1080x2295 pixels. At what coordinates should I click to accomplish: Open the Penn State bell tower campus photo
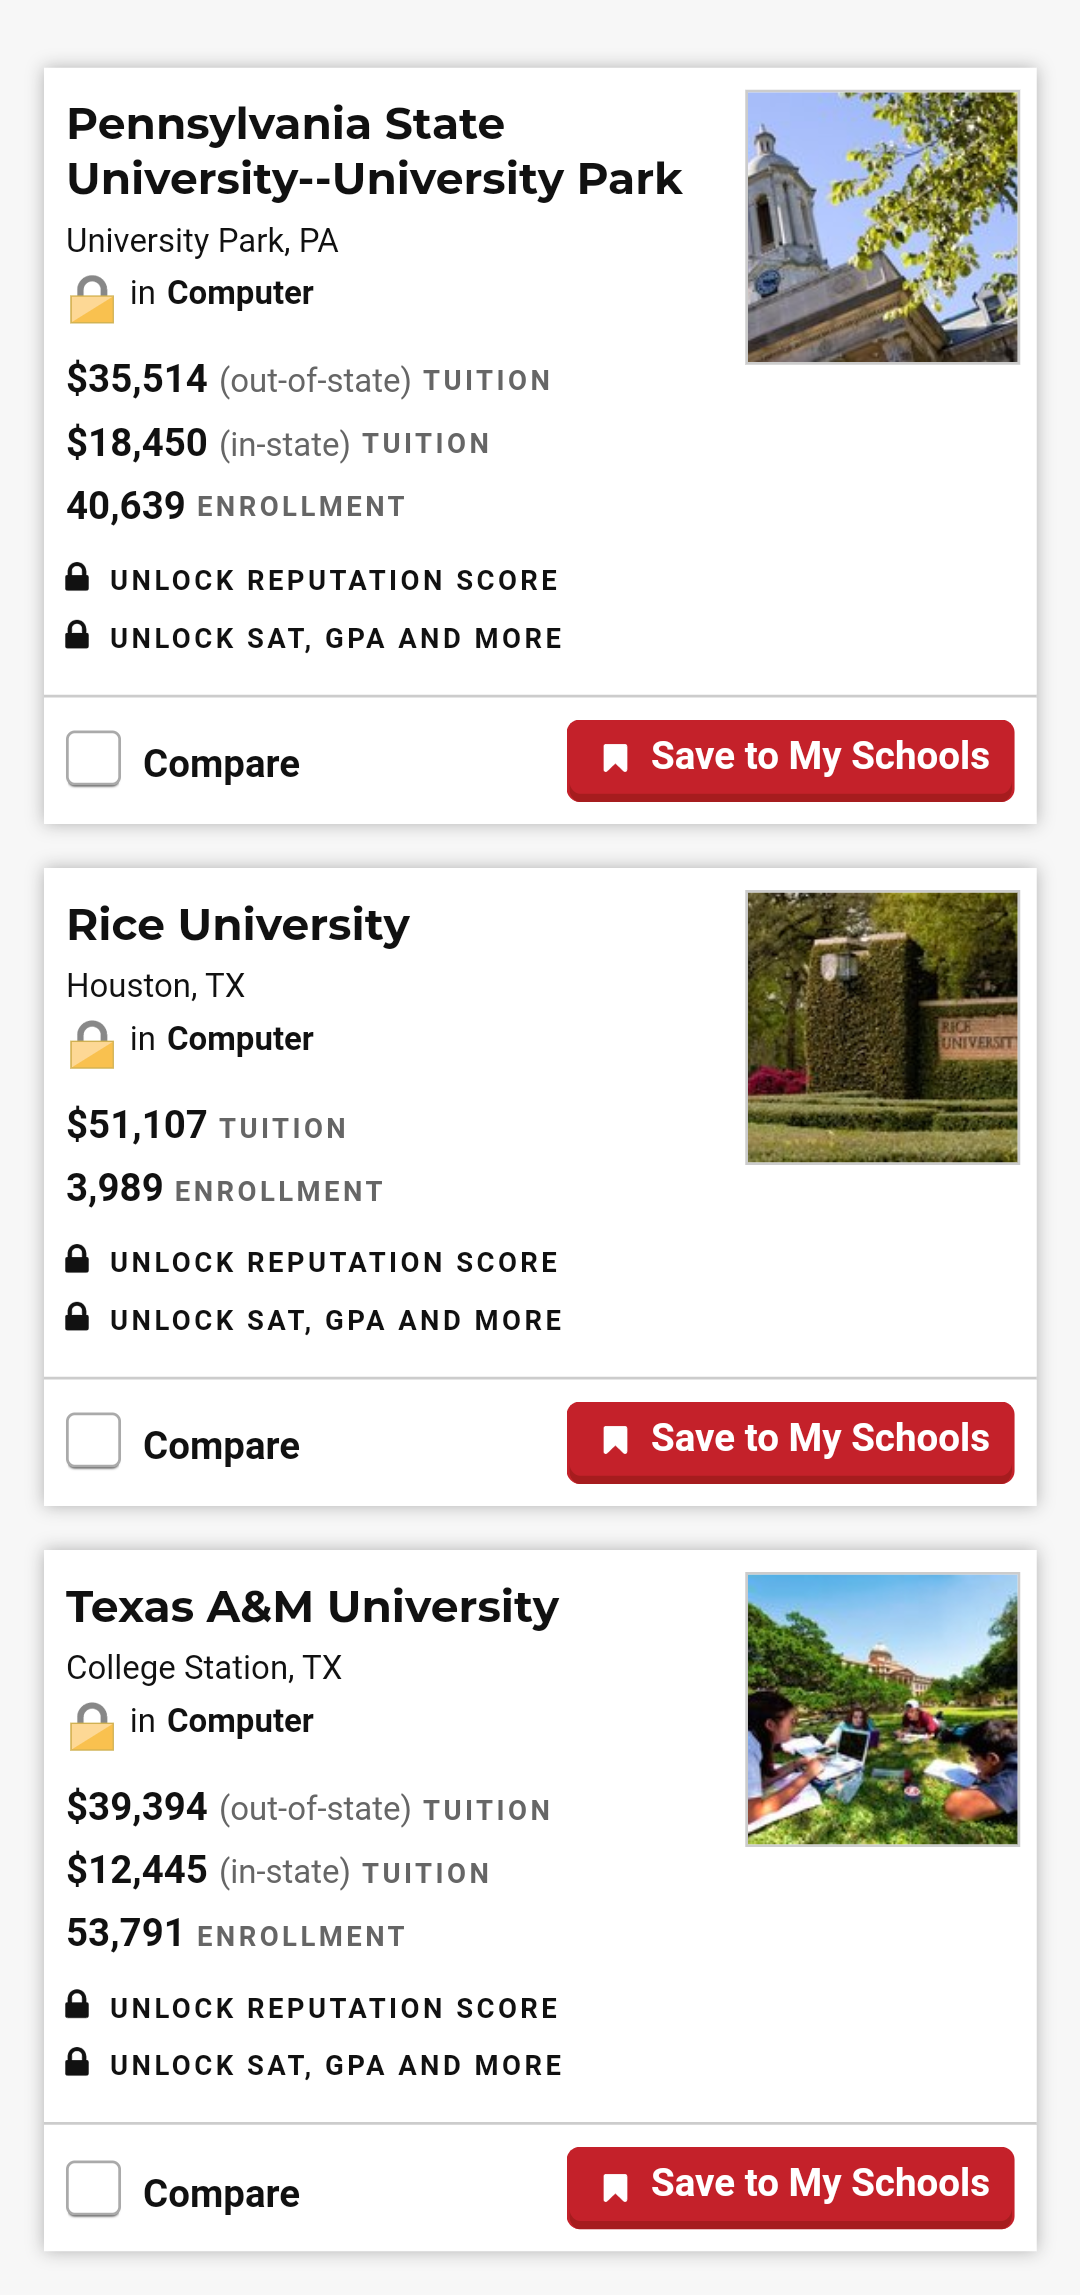tap(882, 227)
